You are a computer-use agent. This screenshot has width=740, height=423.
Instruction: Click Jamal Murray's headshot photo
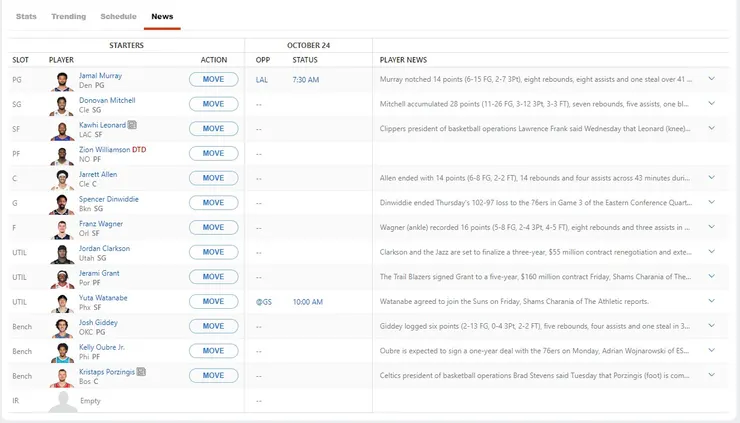(63, 81)
